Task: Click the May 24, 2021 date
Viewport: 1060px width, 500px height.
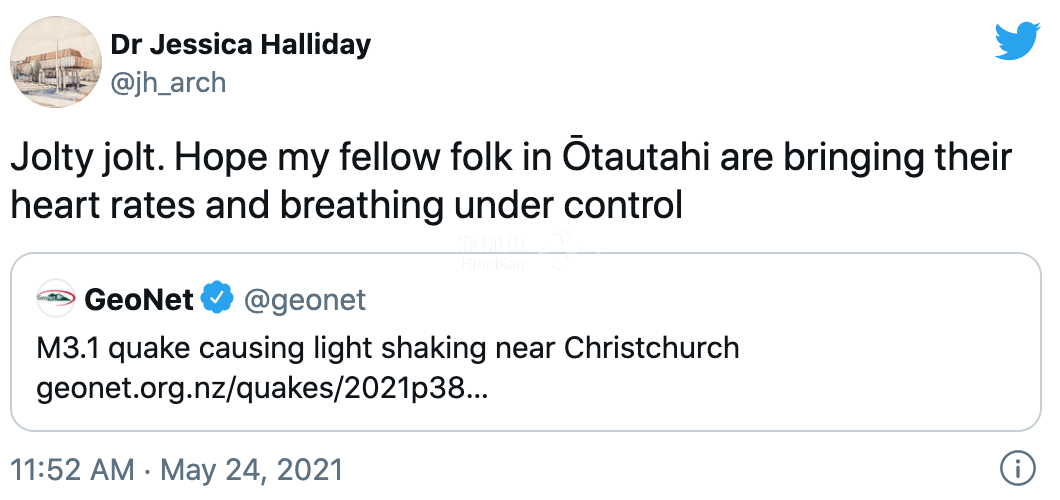Action: coord(252,469)
